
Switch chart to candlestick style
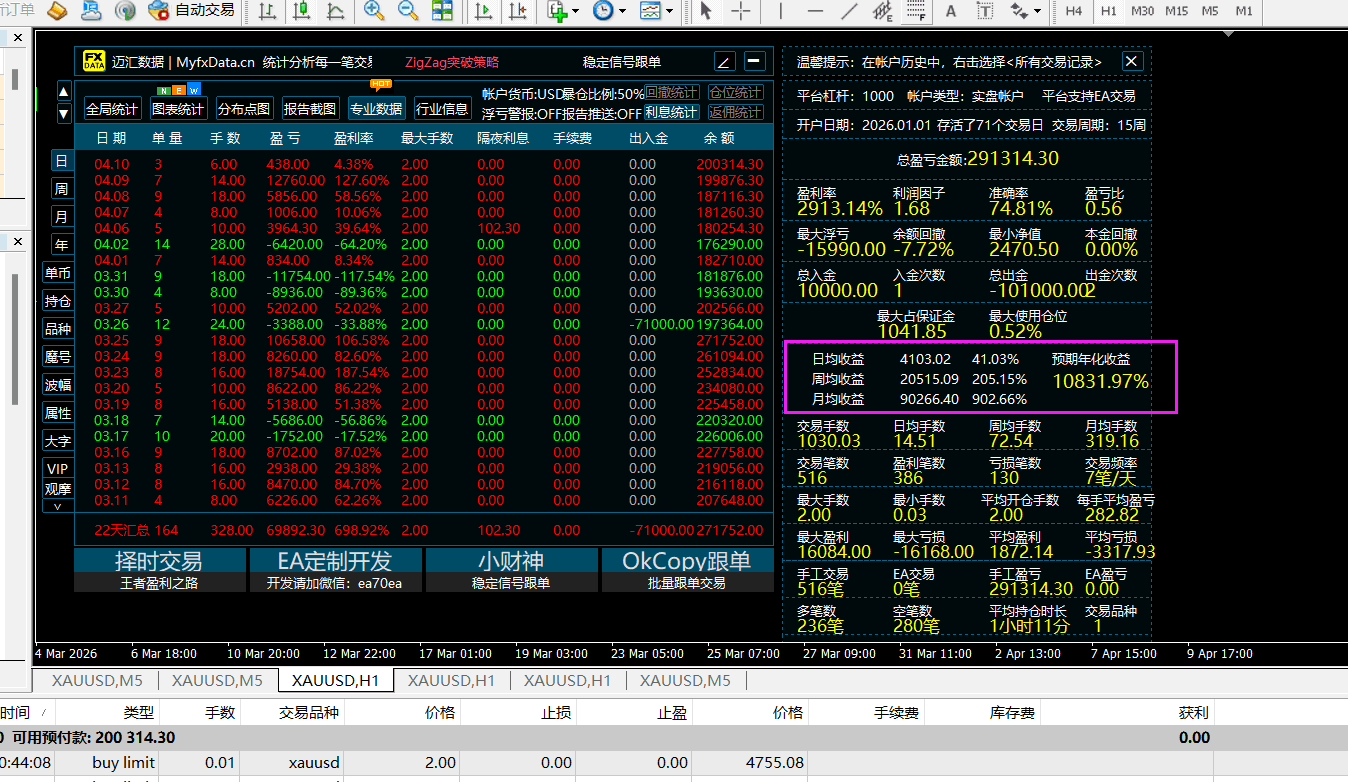302,11
